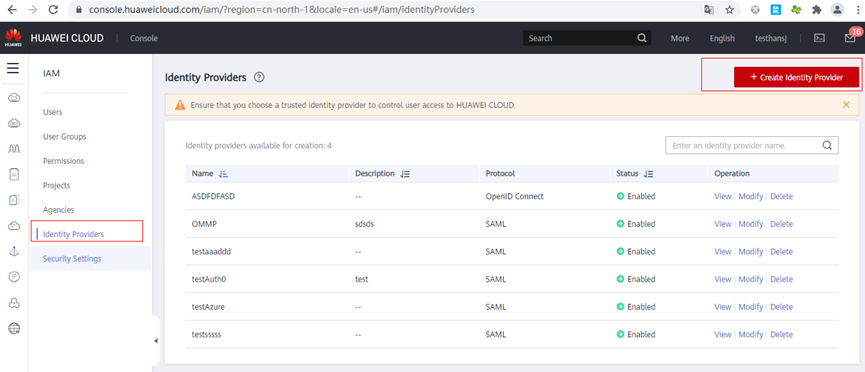Modify the testsssss identity provider
Screen dimensions: 865x372
point(751,334)
